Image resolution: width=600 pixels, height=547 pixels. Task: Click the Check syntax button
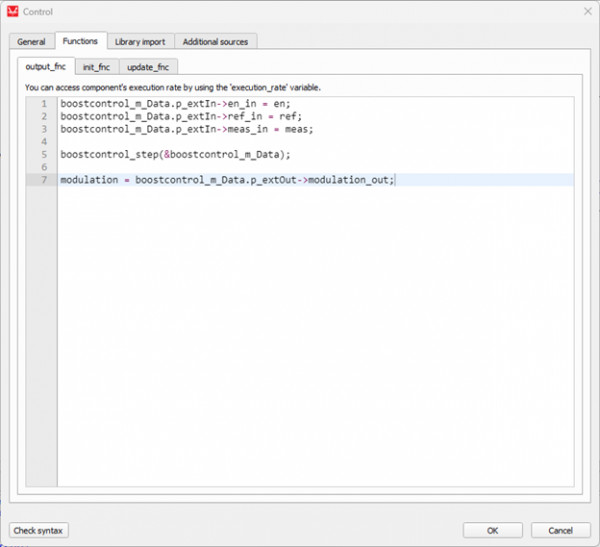[x=38, y=531]
